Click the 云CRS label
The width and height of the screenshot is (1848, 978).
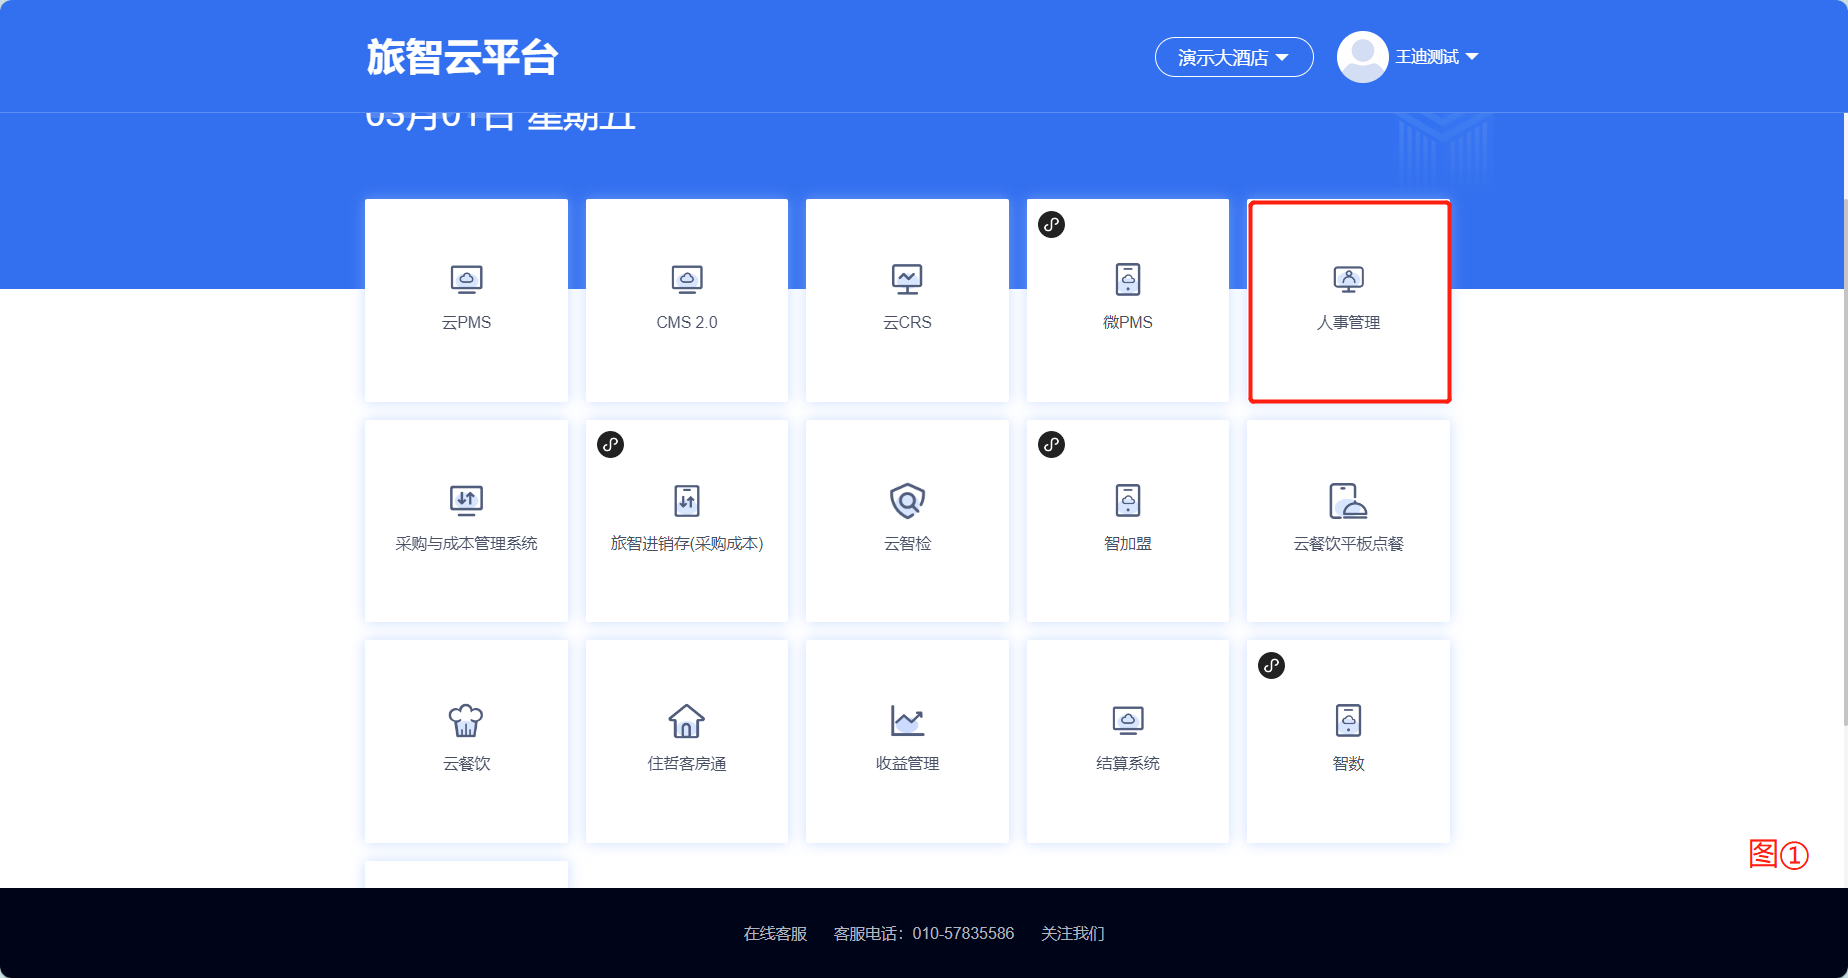pyautogui.click(x=907, y=322)
